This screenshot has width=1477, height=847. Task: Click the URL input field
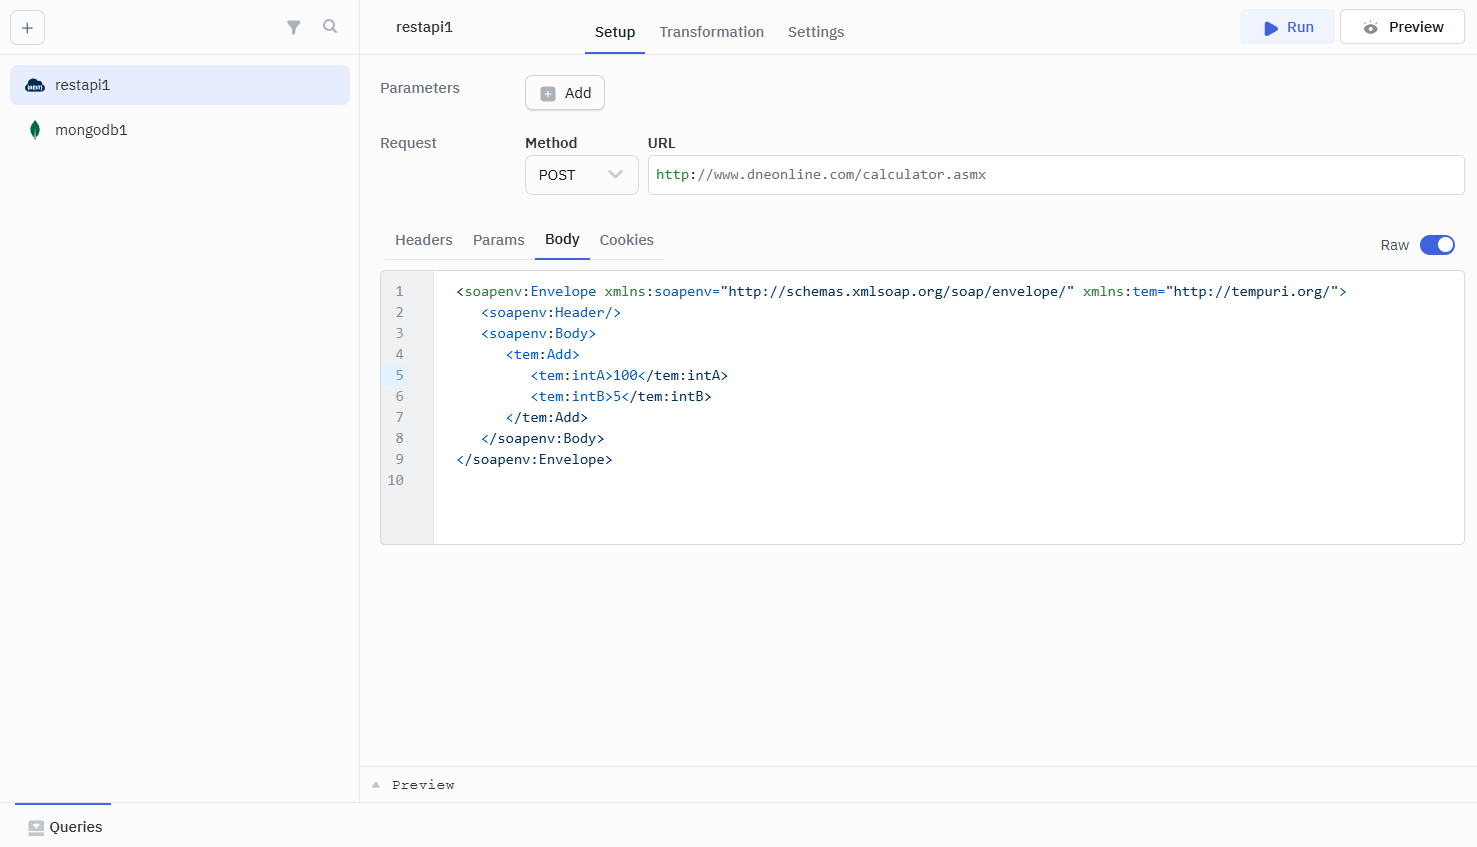[1055, 175]
